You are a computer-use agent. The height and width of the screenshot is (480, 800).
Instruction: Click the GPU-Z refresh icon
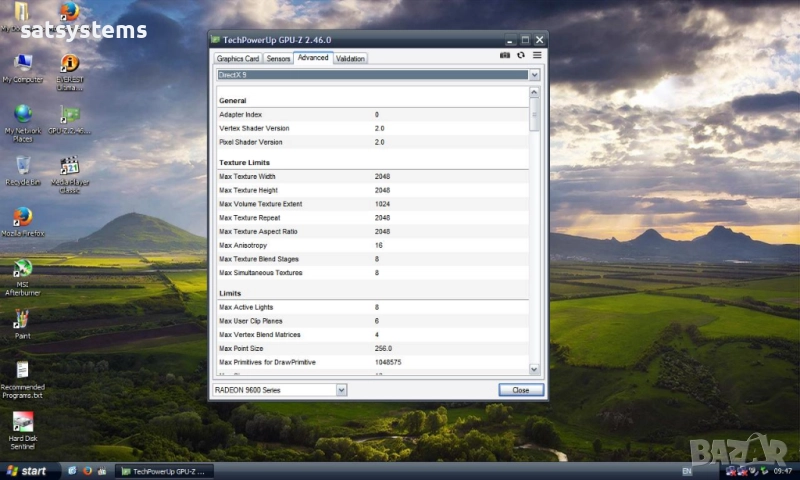(521, 55)
